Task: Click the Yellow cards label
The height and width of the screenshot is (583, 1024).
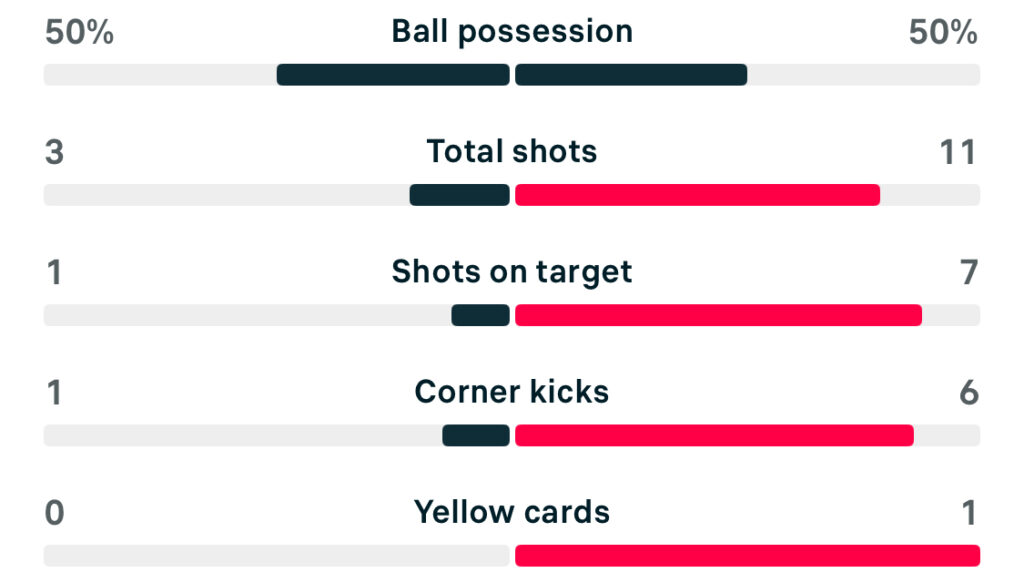Action: (512, 512)
